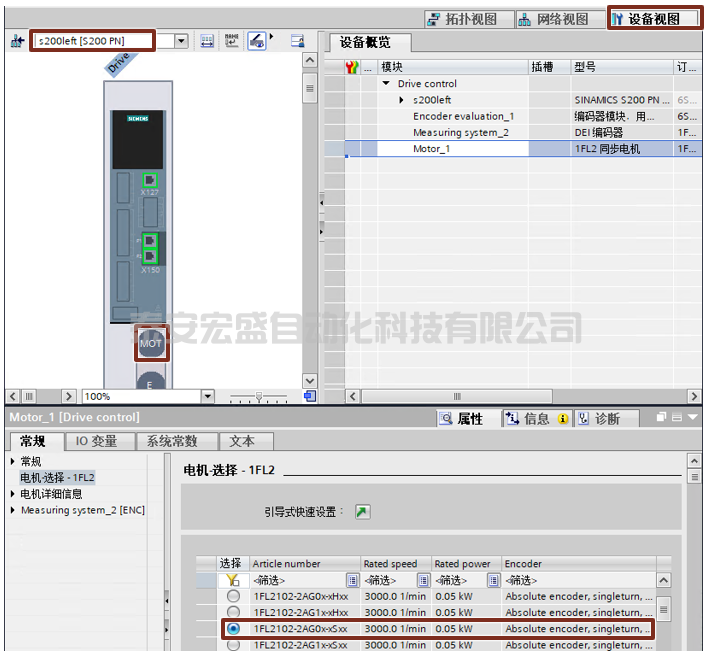Click the overview table right scroll arrow
The image size is (708, 657).
694,396
